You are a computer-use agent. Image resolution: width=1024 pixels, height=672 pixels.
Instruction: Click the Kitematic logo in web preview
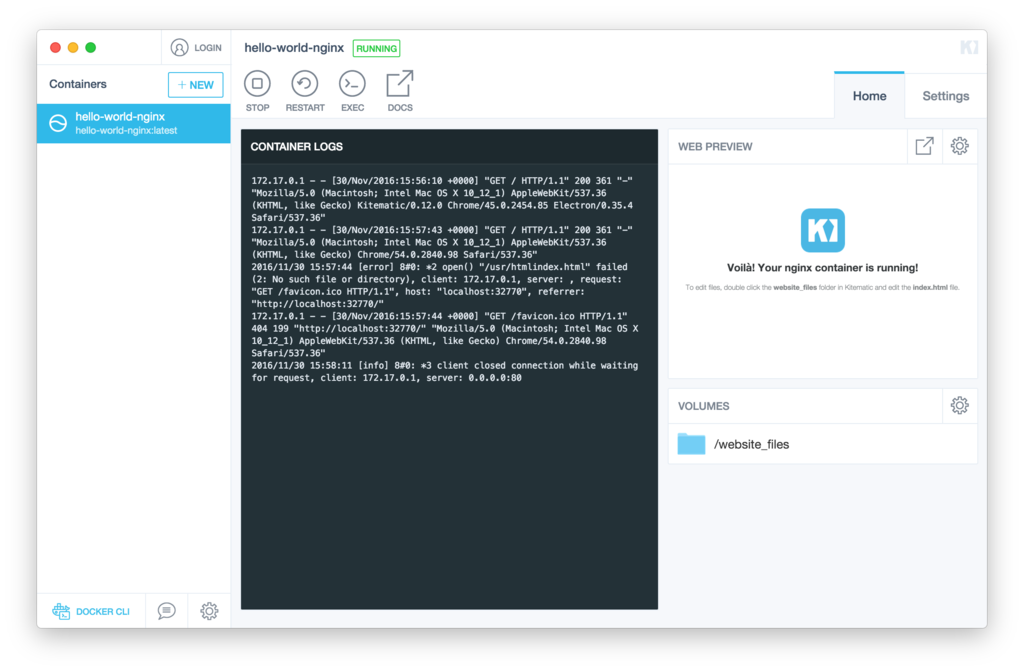[x=823, y=231]
